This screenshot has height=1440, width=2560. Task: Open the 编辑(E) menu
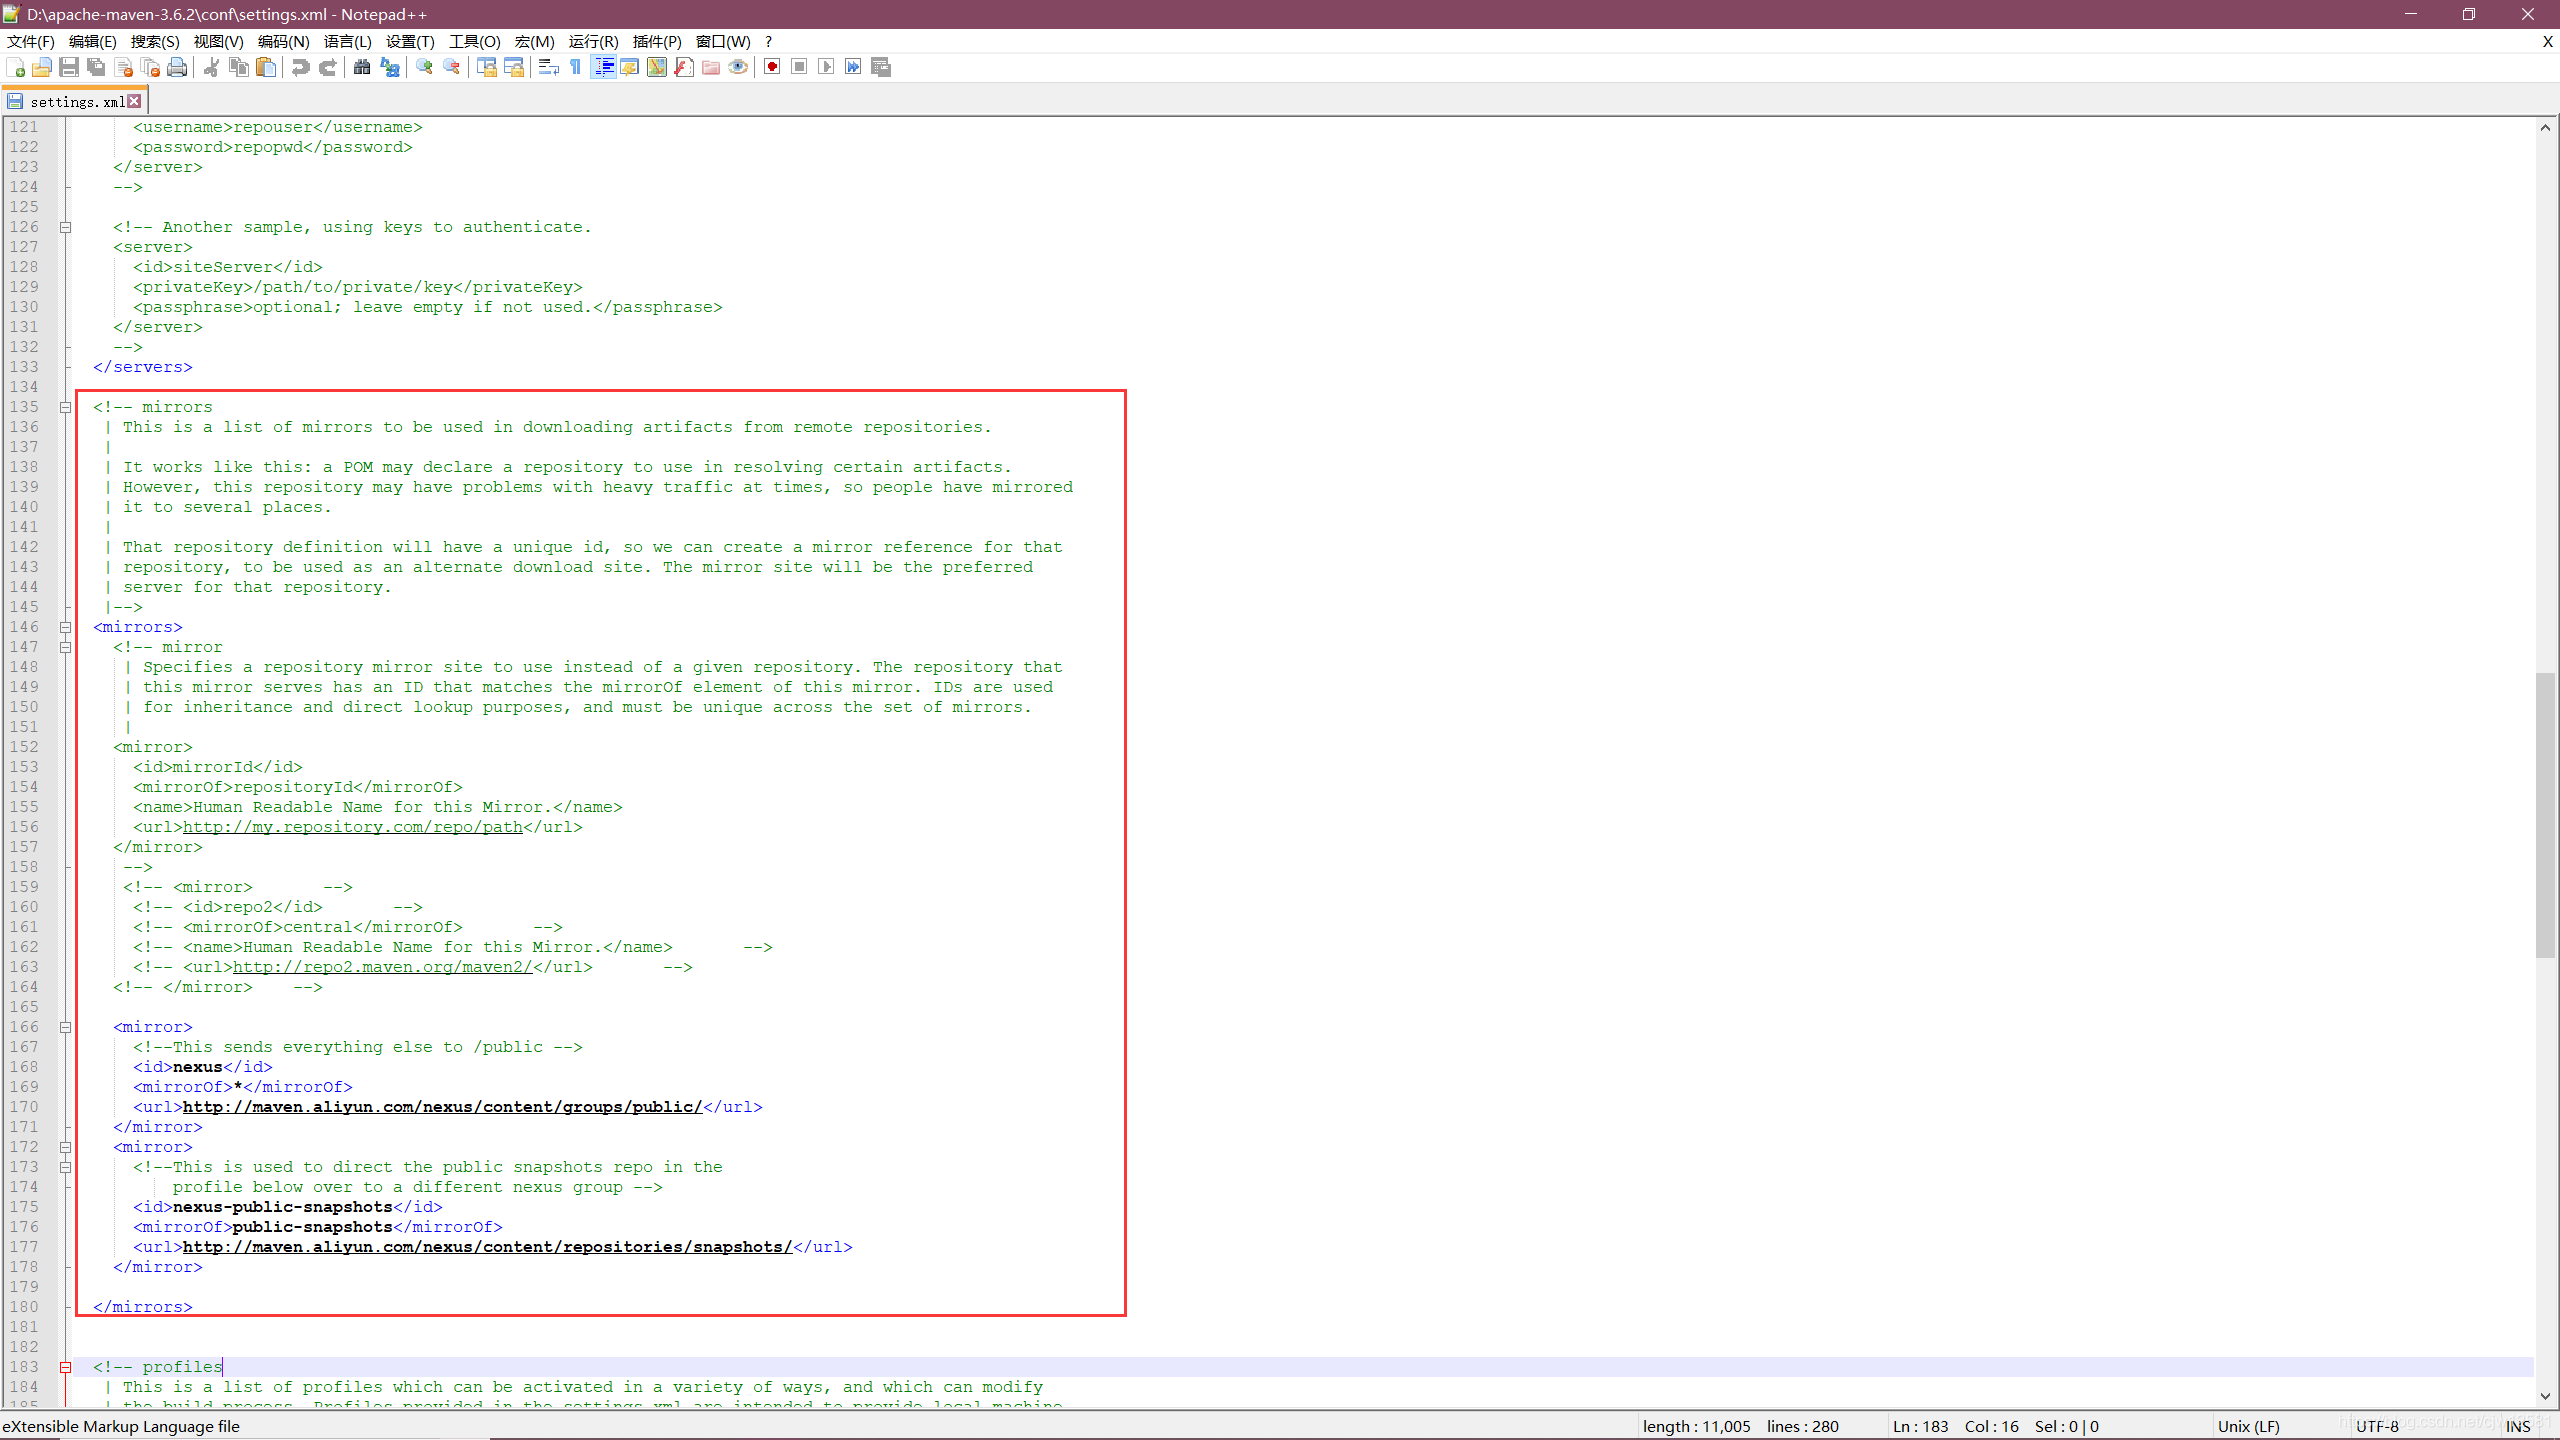pos(93,41)
